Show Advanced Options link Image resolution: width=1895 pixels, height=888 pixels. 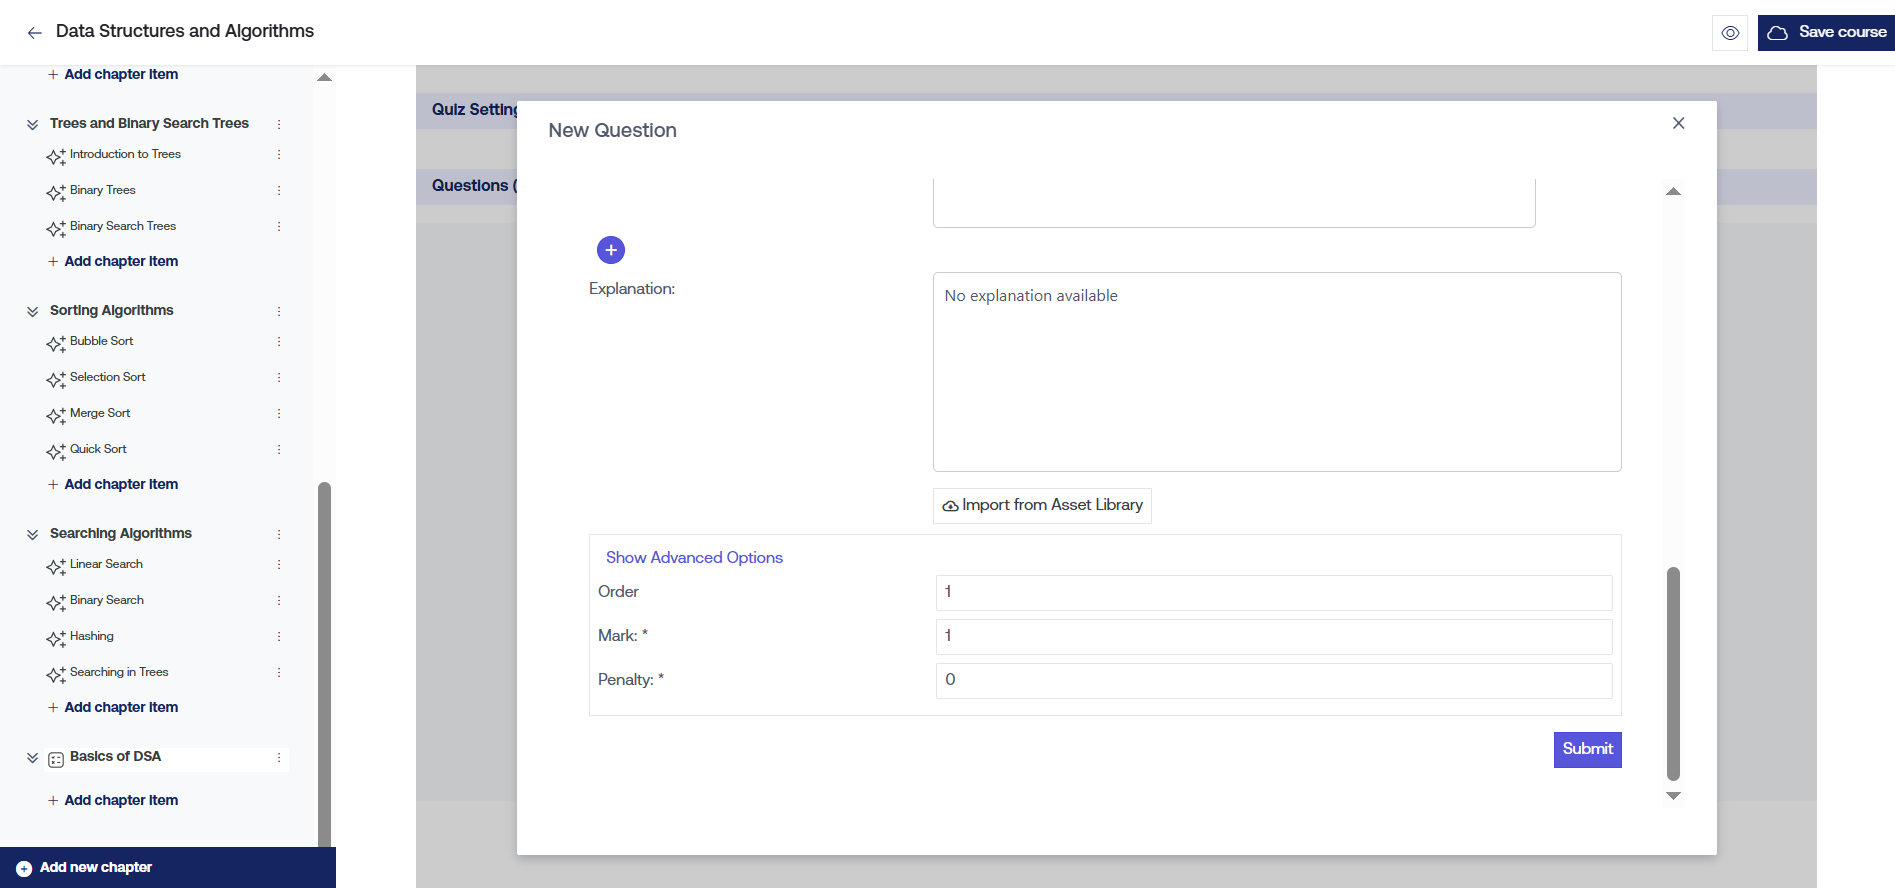click(x=694, y=558)
